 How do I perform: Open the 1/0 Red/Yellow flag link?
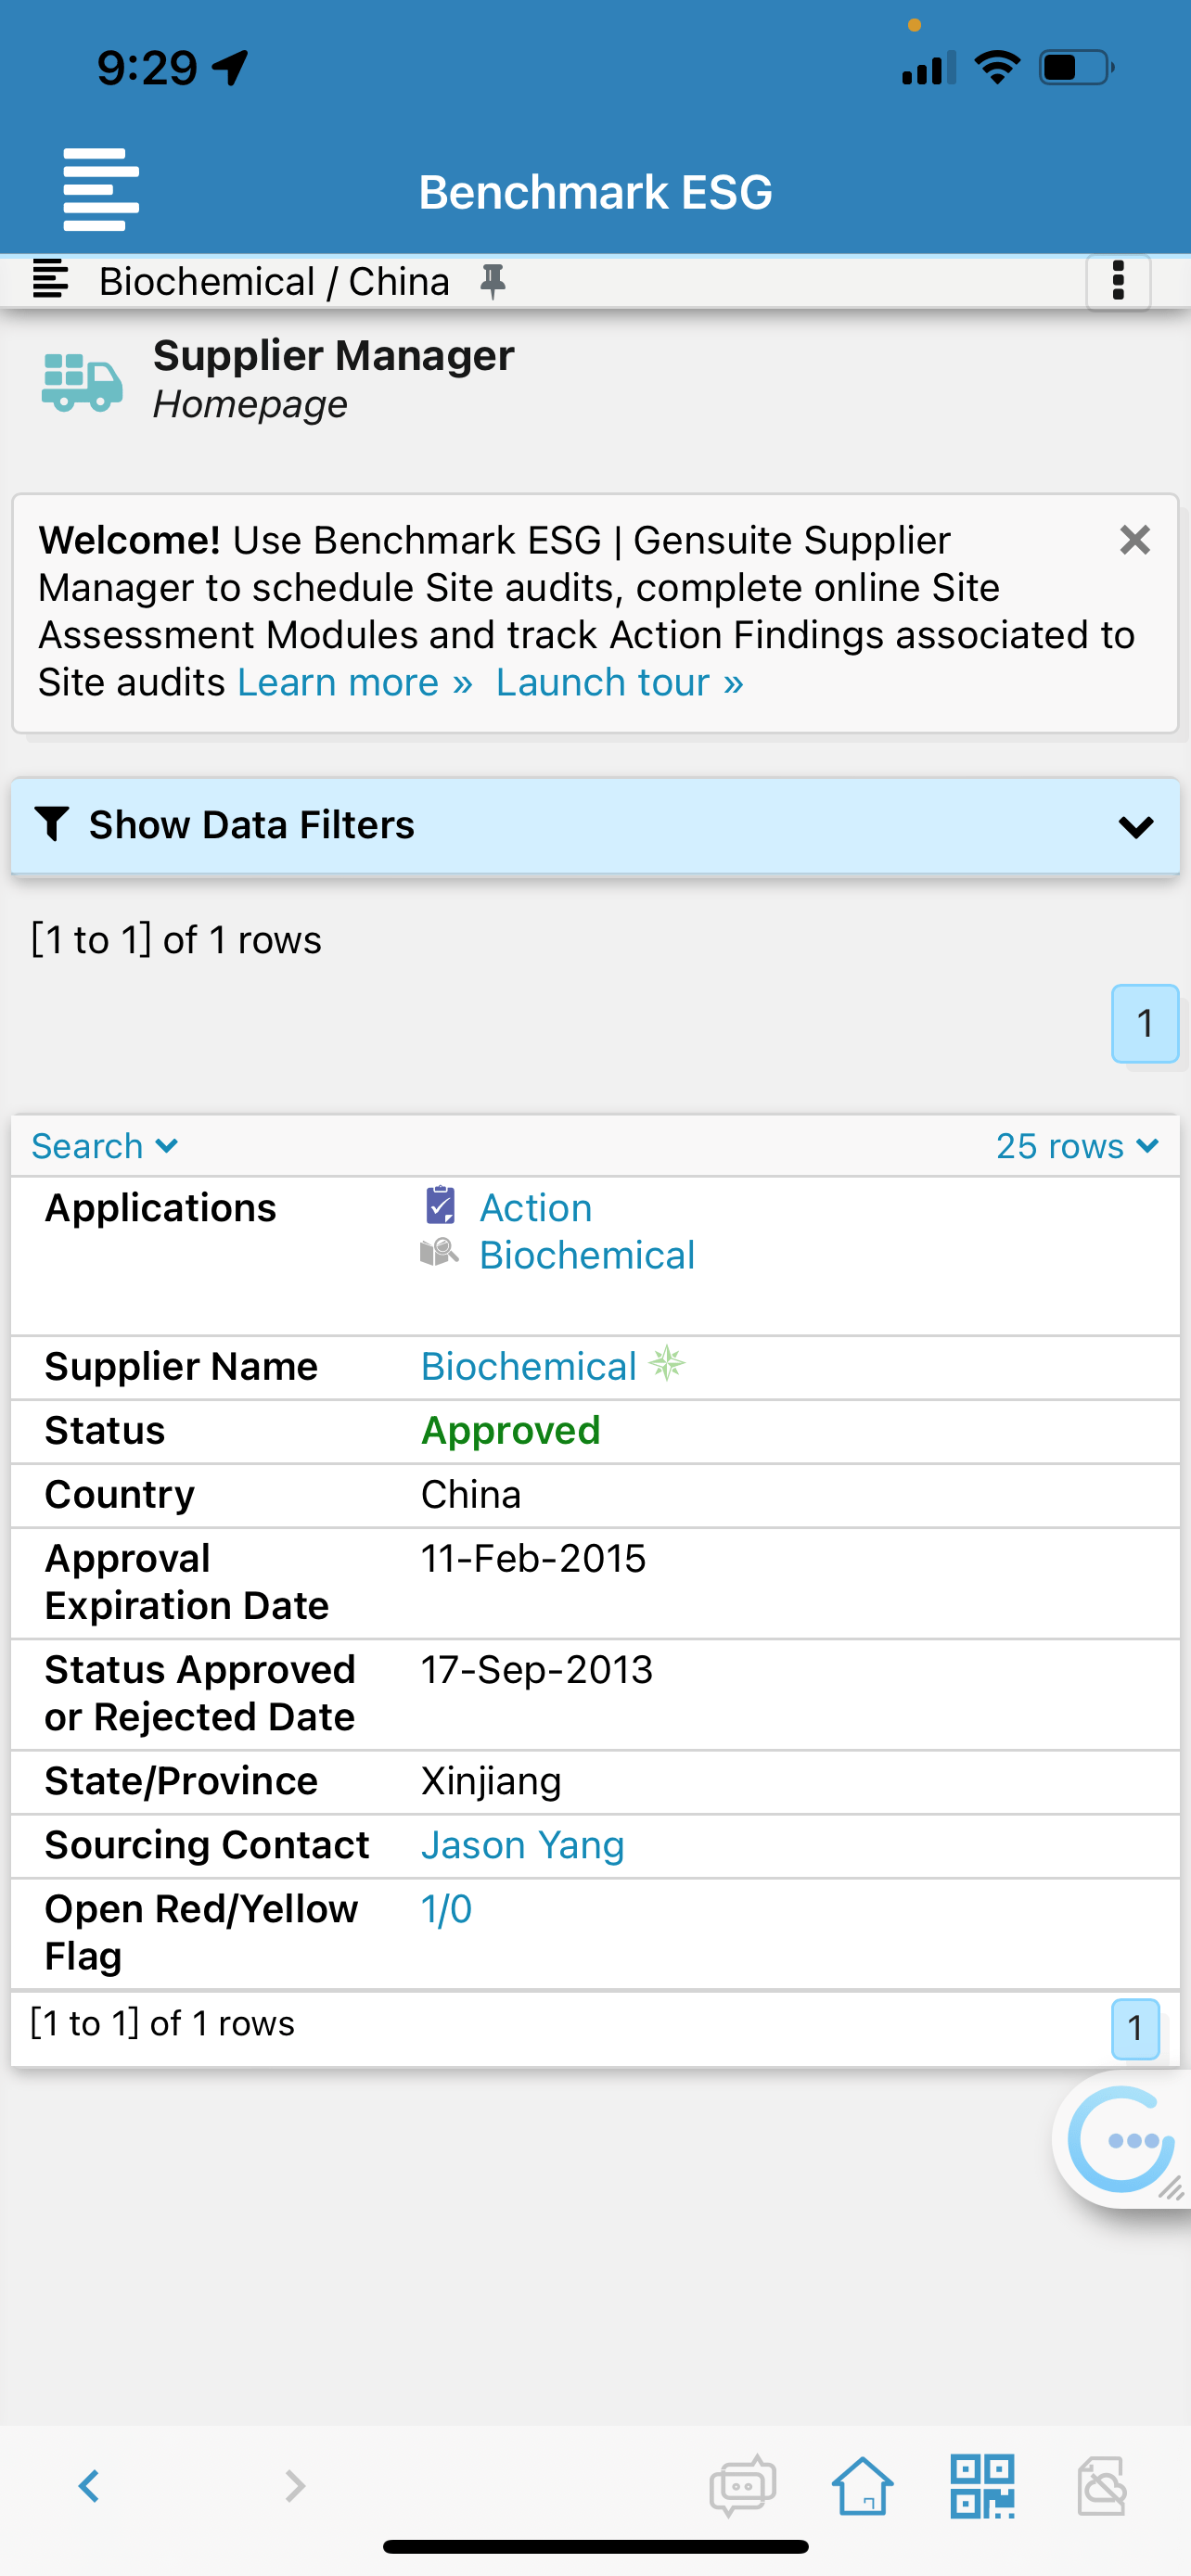click(446, 1909)
